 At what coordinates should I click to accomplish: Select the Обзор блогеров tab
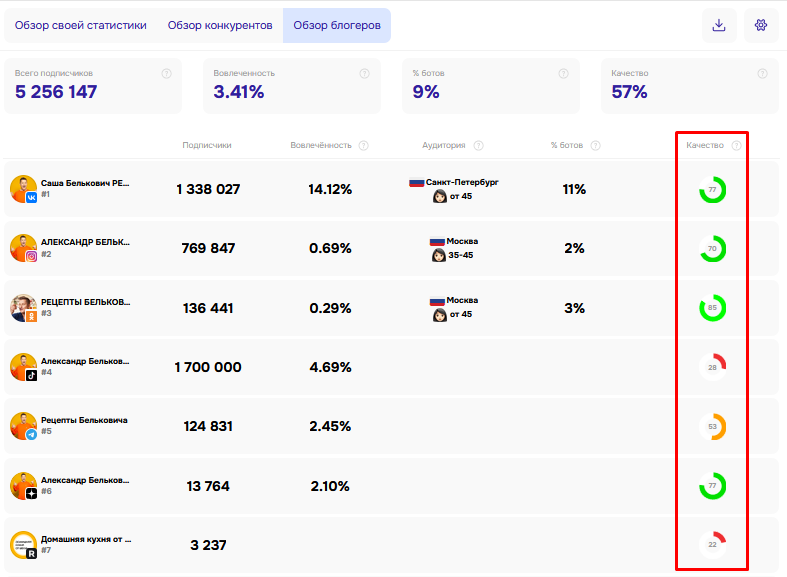(x=337, y=26)
